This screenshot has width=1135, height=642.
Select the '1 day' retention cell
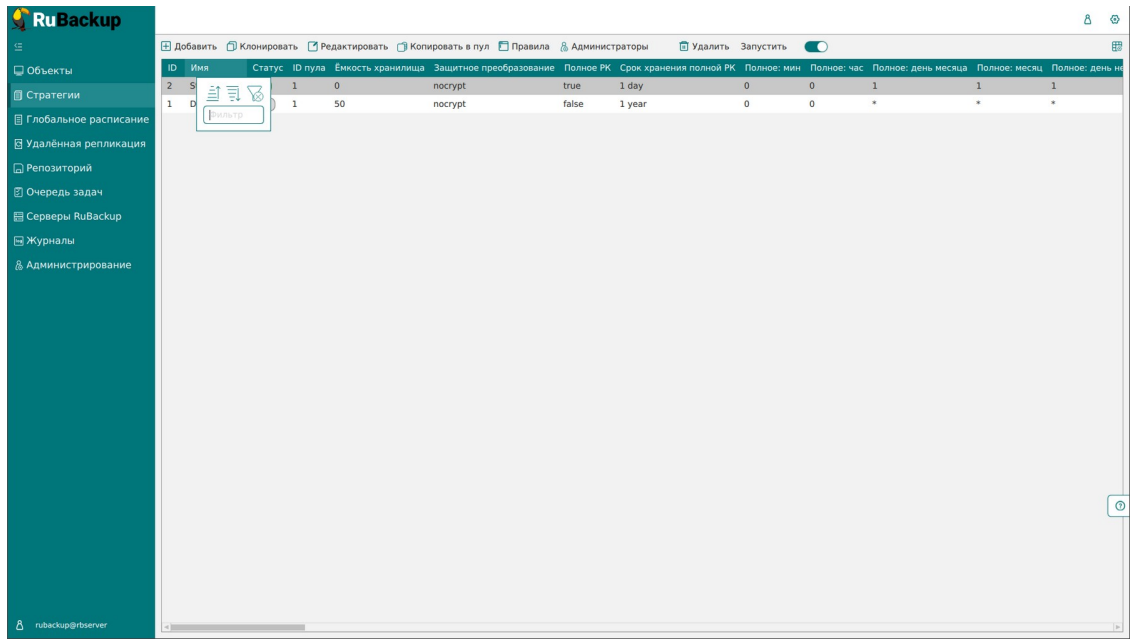point(631,85)
